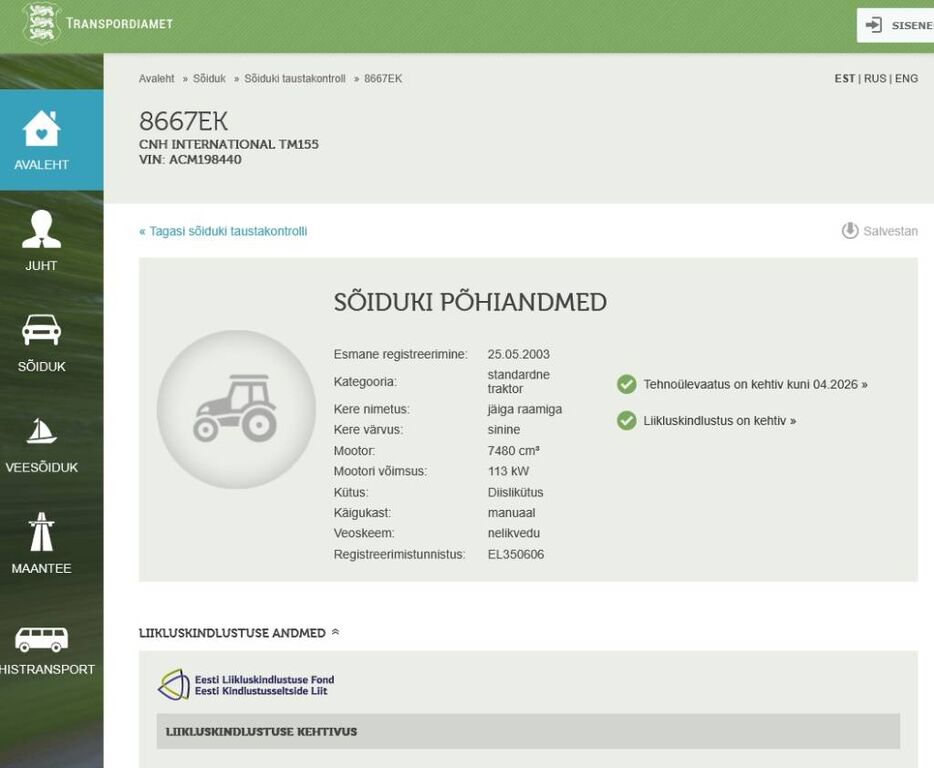934x768 pixels.
Task: Open the Avaleht home icon in sidebar
Action: 41,128
